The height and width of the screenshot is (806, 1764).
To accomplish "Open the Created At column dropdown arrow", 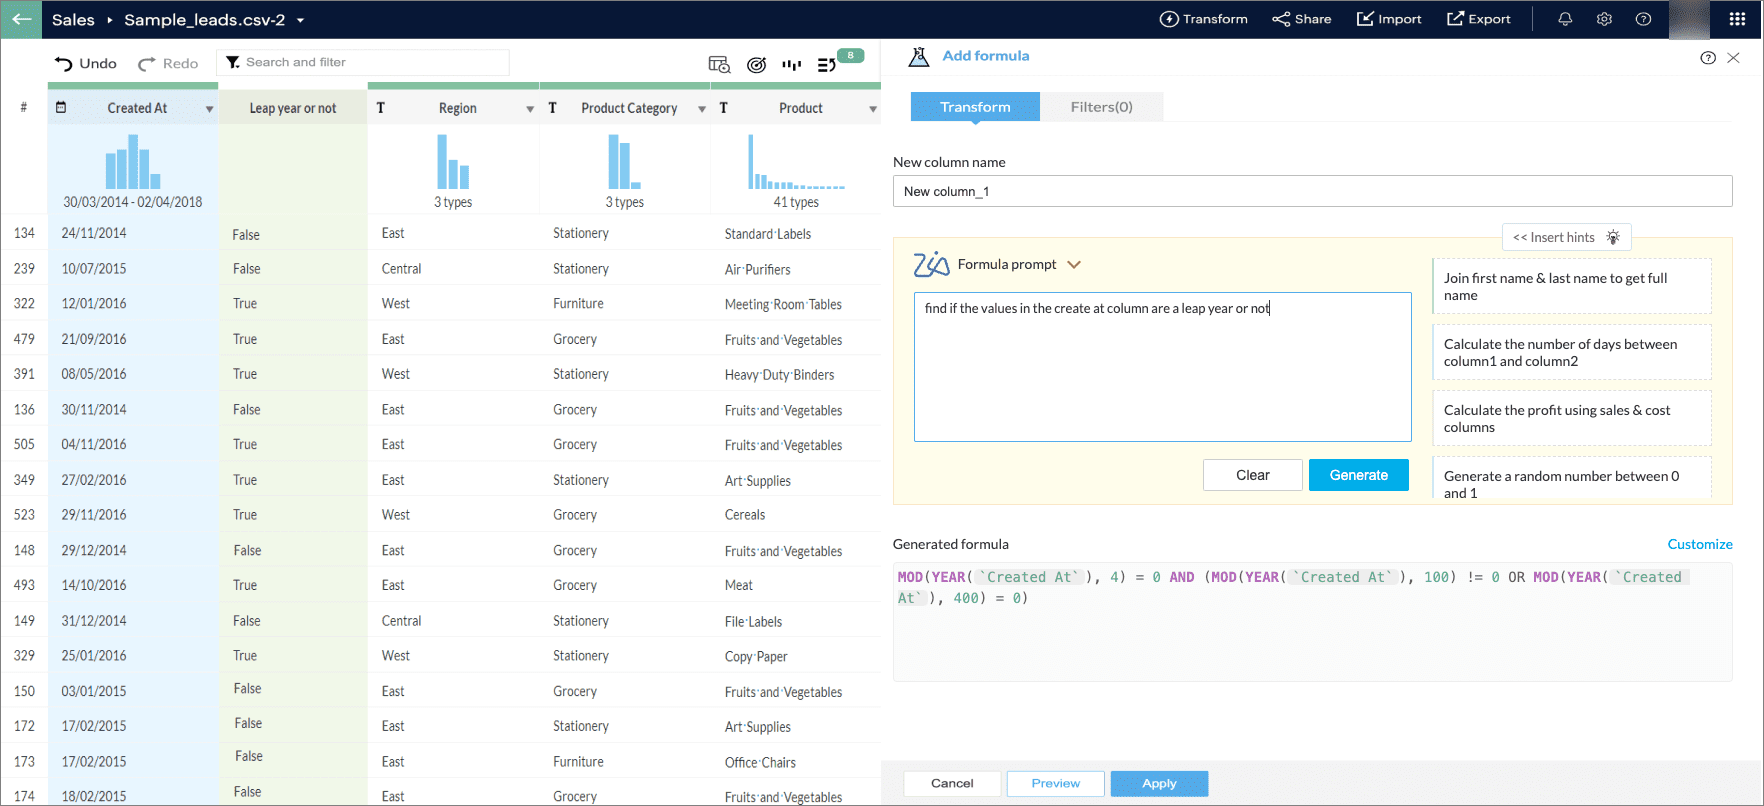I will (x=209, y=109).
